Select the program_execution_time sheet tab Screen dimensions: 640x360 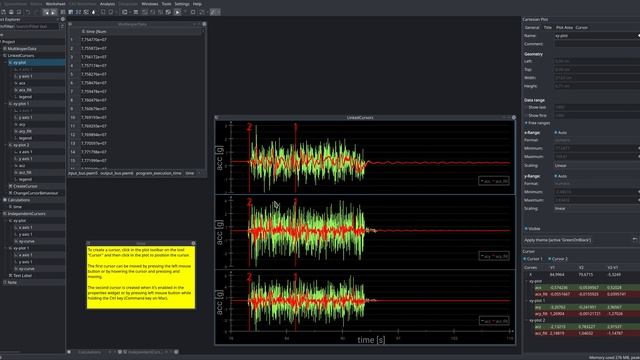point(158,173)
